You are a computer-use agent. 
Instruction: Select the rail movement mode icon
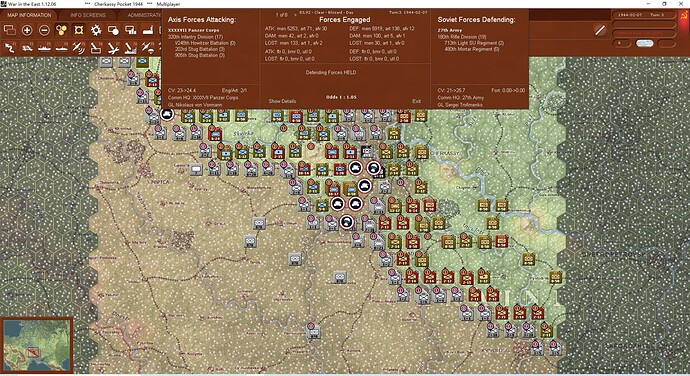tap(27, 48)
